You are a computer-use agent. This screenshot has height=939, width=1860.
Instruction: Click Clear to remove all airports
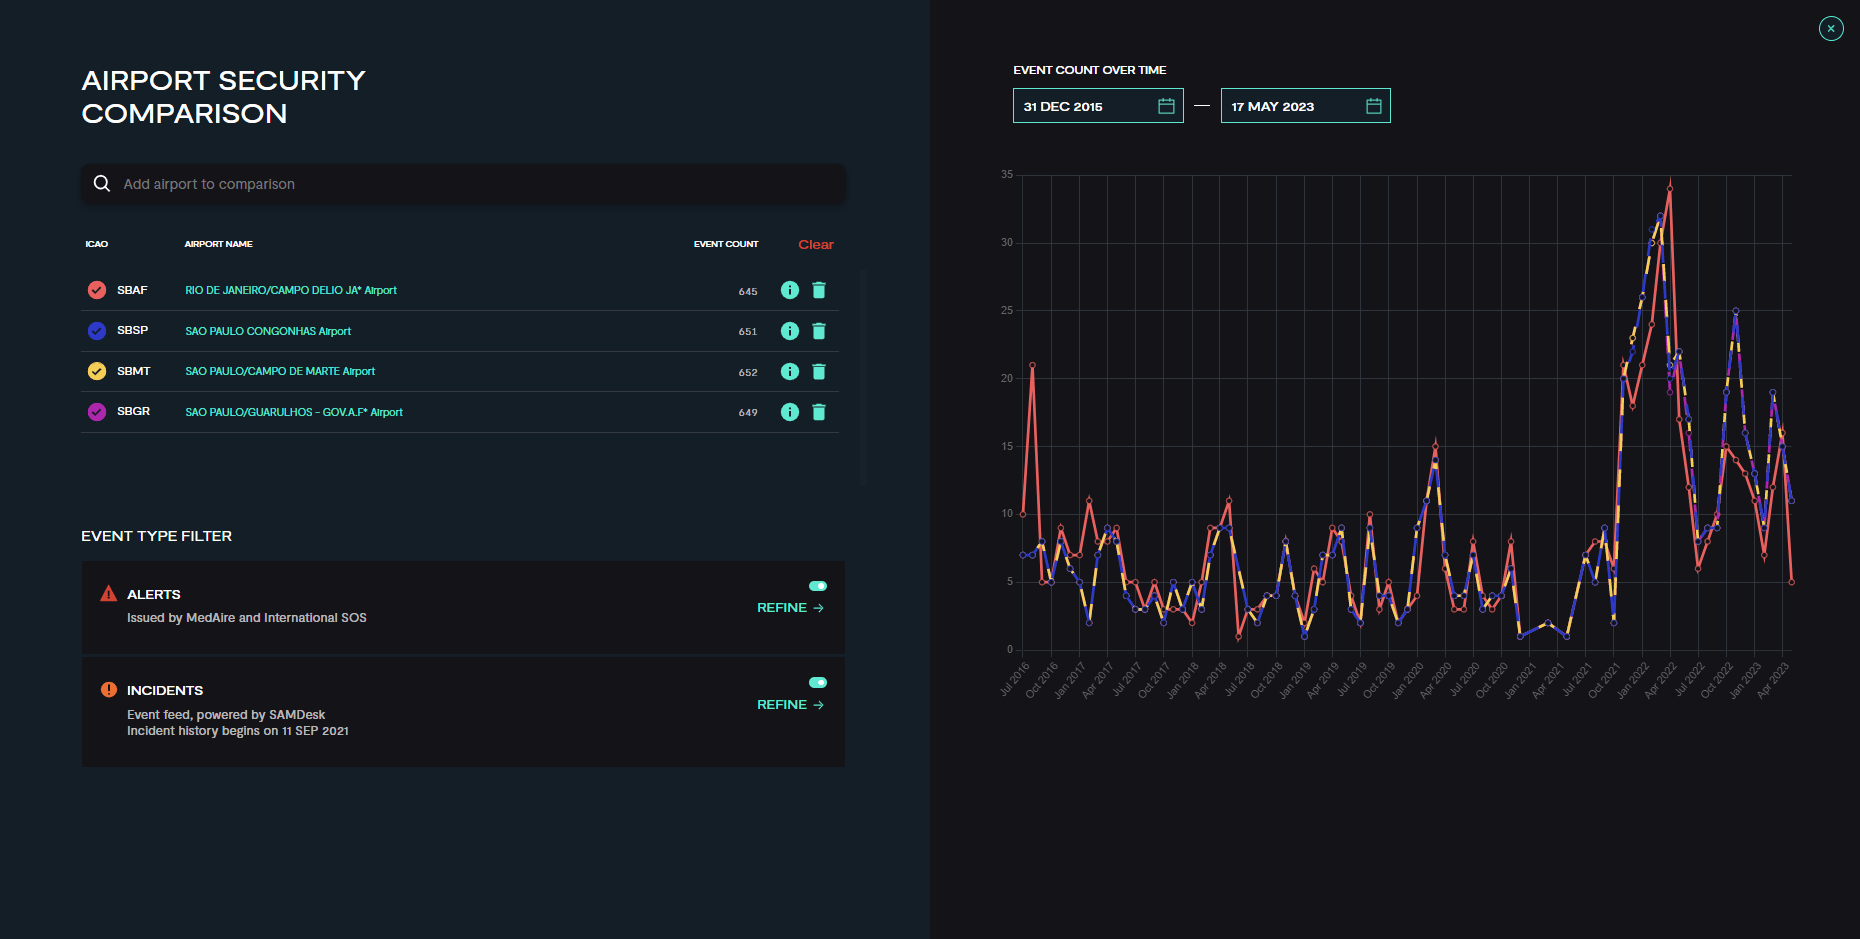coord(815,245)
